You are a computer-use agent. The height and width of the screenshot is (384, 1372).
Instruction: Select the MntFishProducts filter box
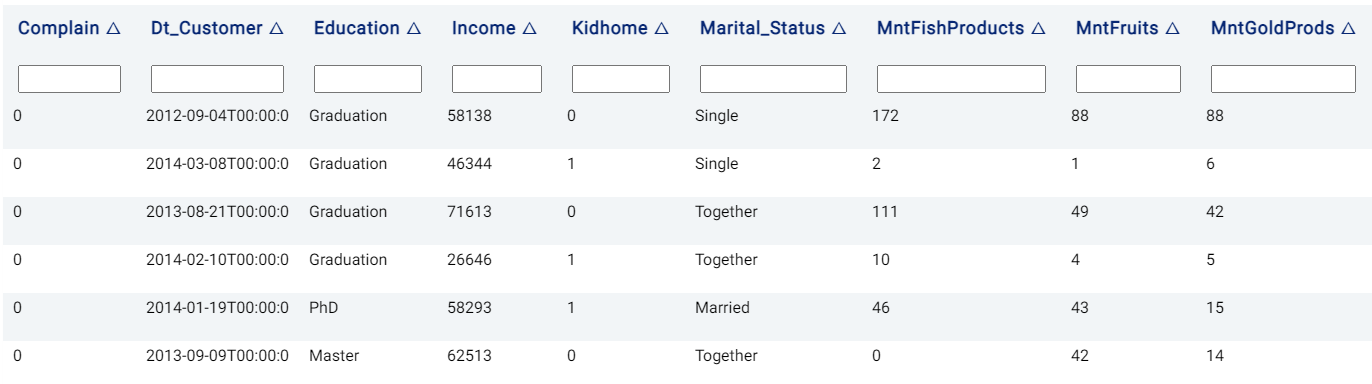[x=961, y=79]
